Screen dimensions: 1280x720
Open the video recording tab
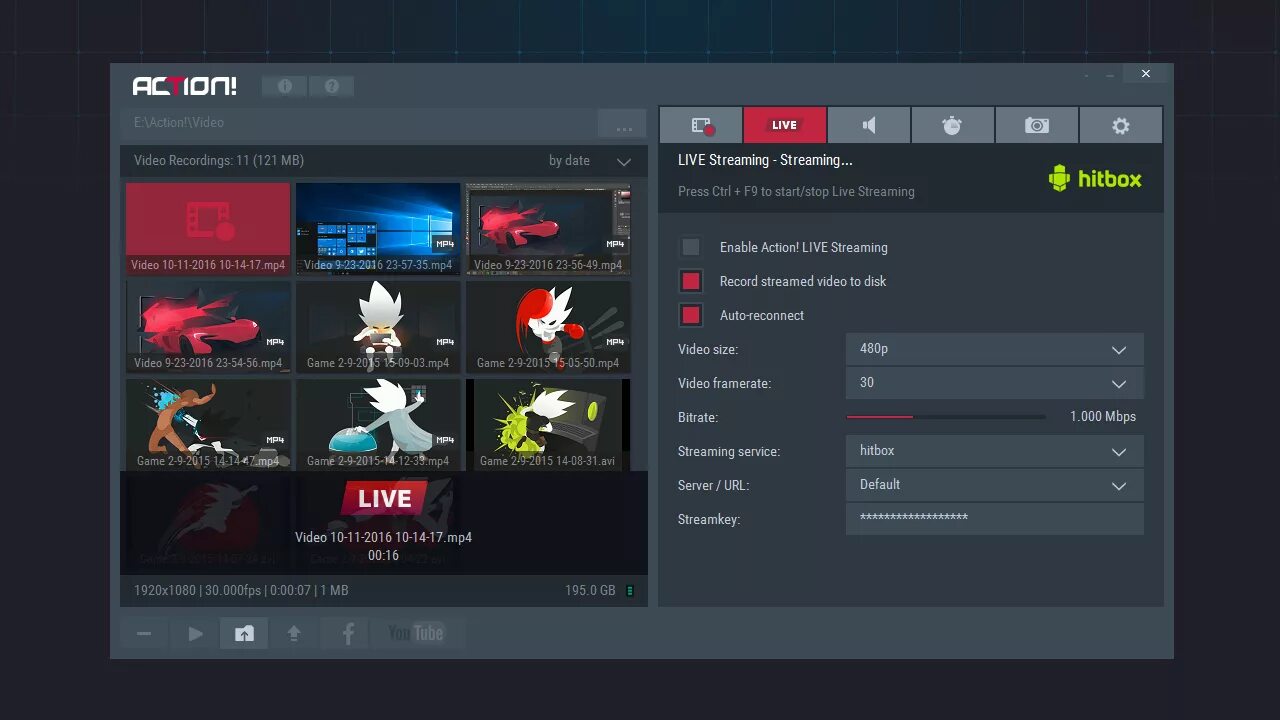click(x=701, y=125)
